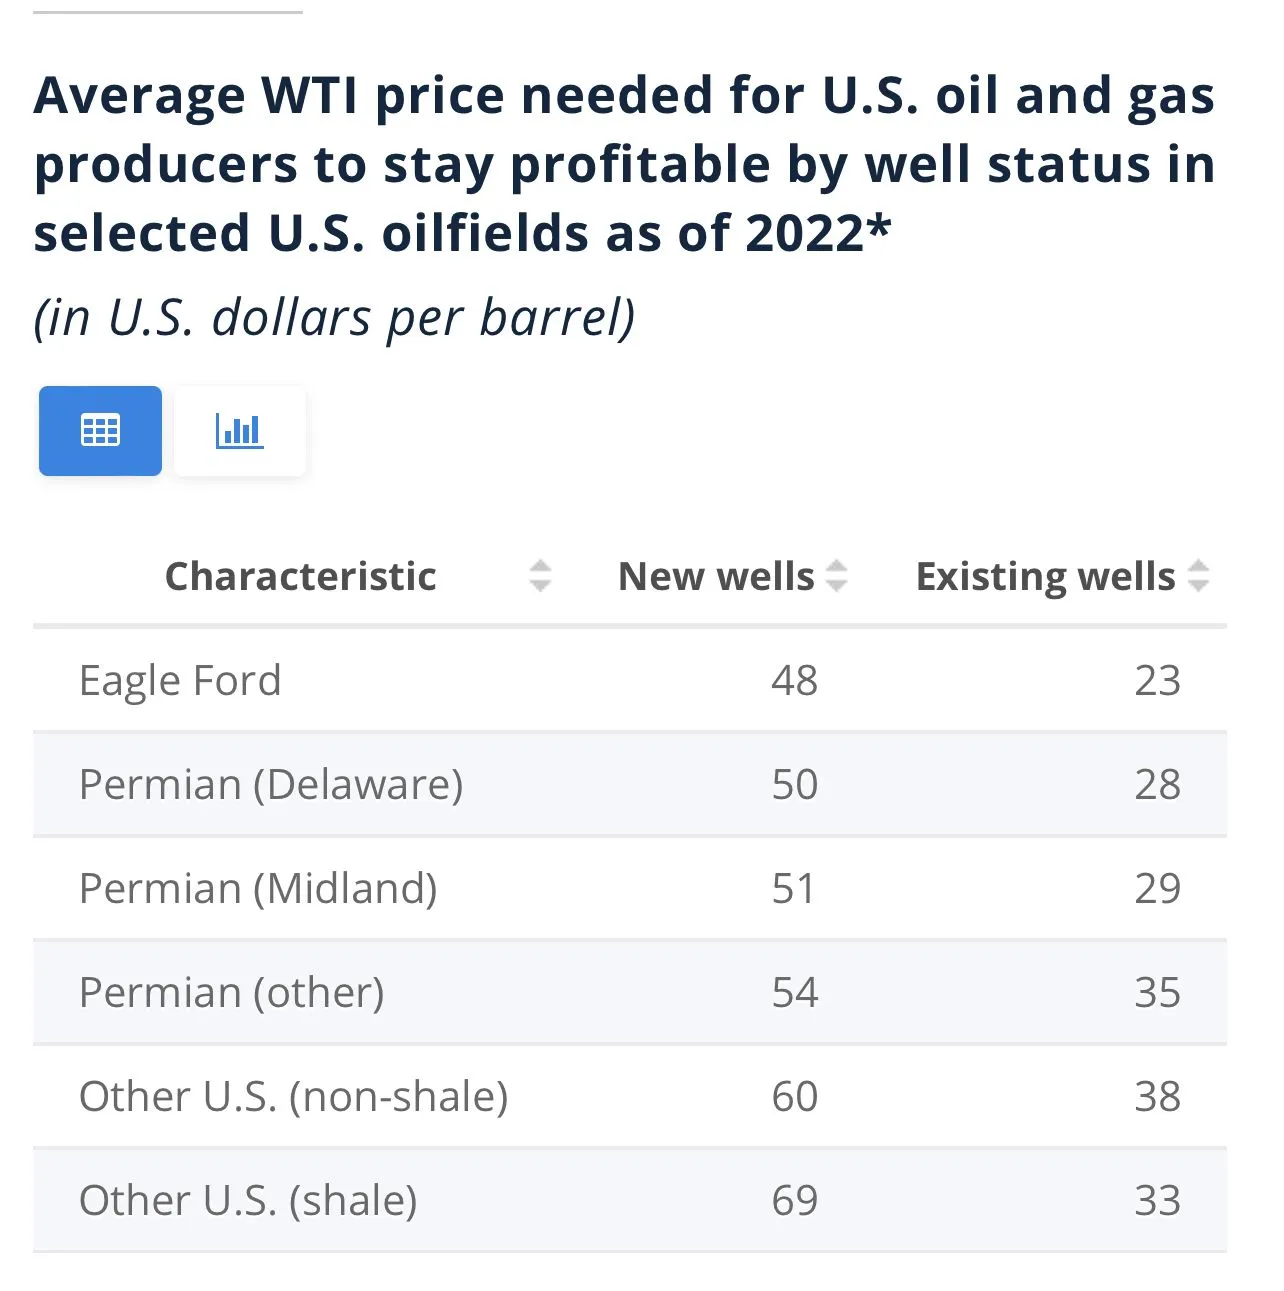1284x1291 pixels.
Task: Click the Eagle Ford new wells value 48
Action: pyautogui.click(x=795, y=680)
